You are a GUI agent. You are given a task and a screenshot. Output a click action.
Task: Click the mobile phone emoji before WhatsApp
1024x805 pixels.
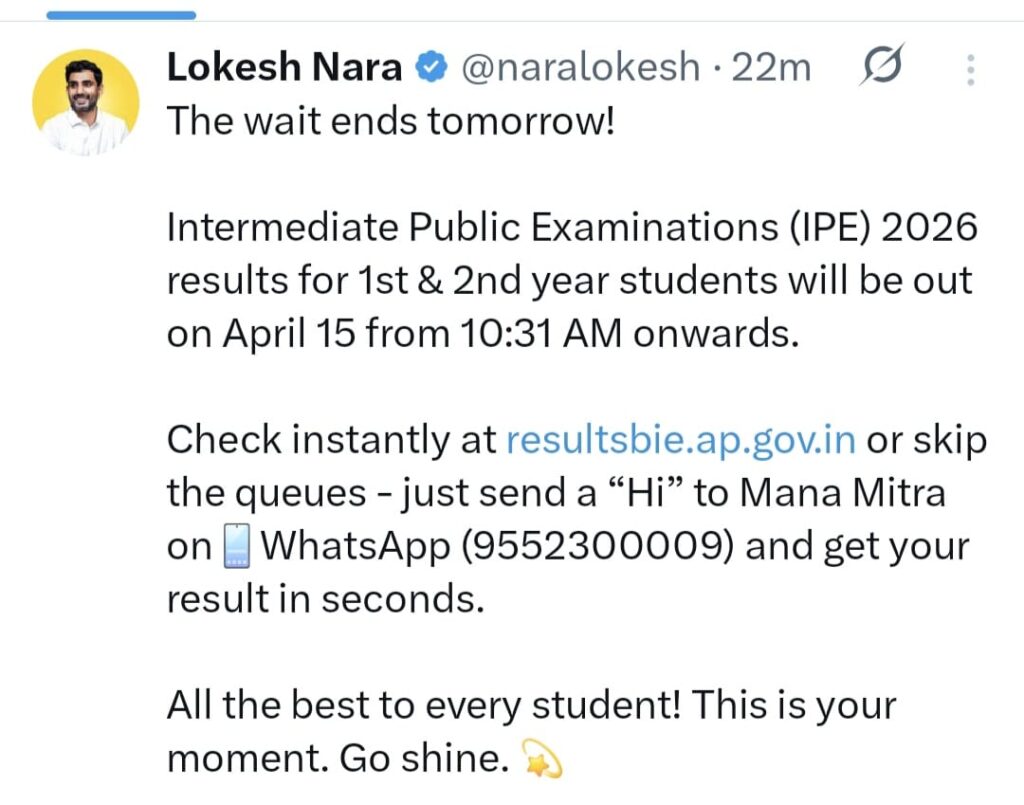(237, 547)
